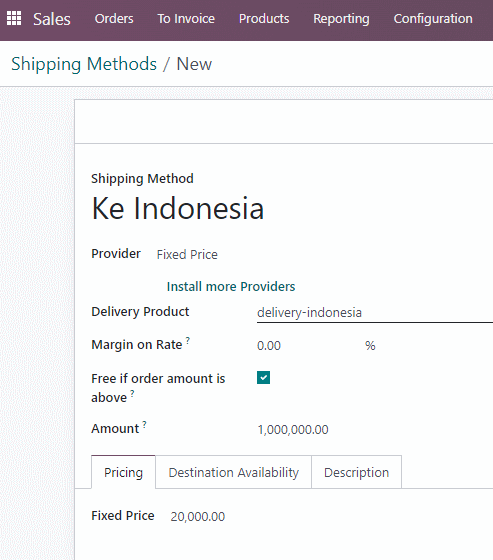Open the Configuration menu
493x560 pixels.
(x=433, y=19)
